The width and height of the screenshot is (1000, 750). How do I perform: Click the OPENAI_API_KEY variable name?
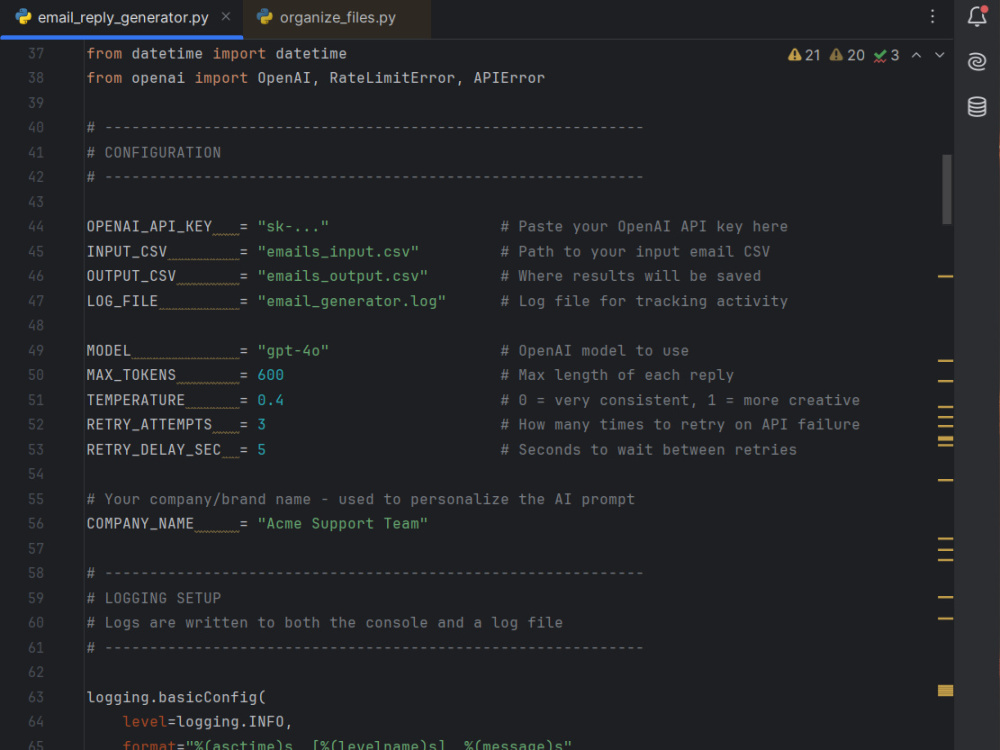(149, 226)
